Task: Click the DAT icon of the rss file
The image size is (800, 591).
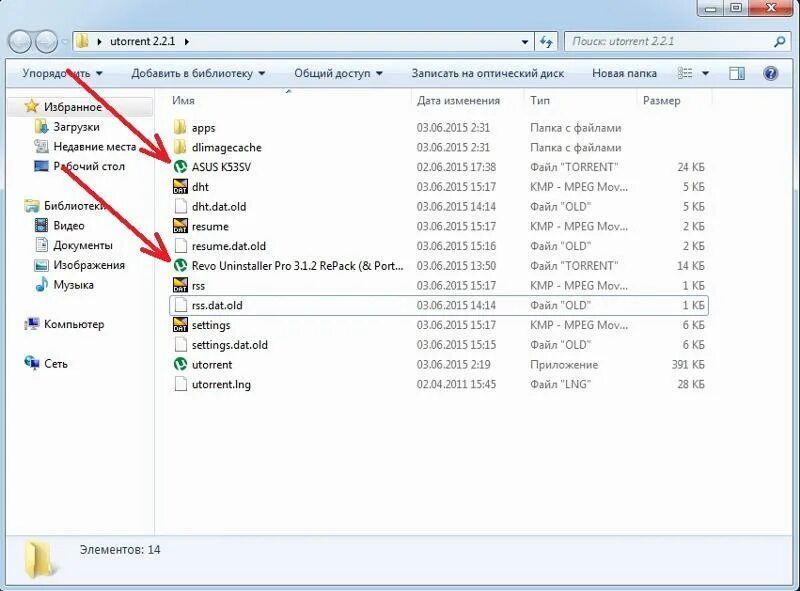Action: (x=181, y=285)
